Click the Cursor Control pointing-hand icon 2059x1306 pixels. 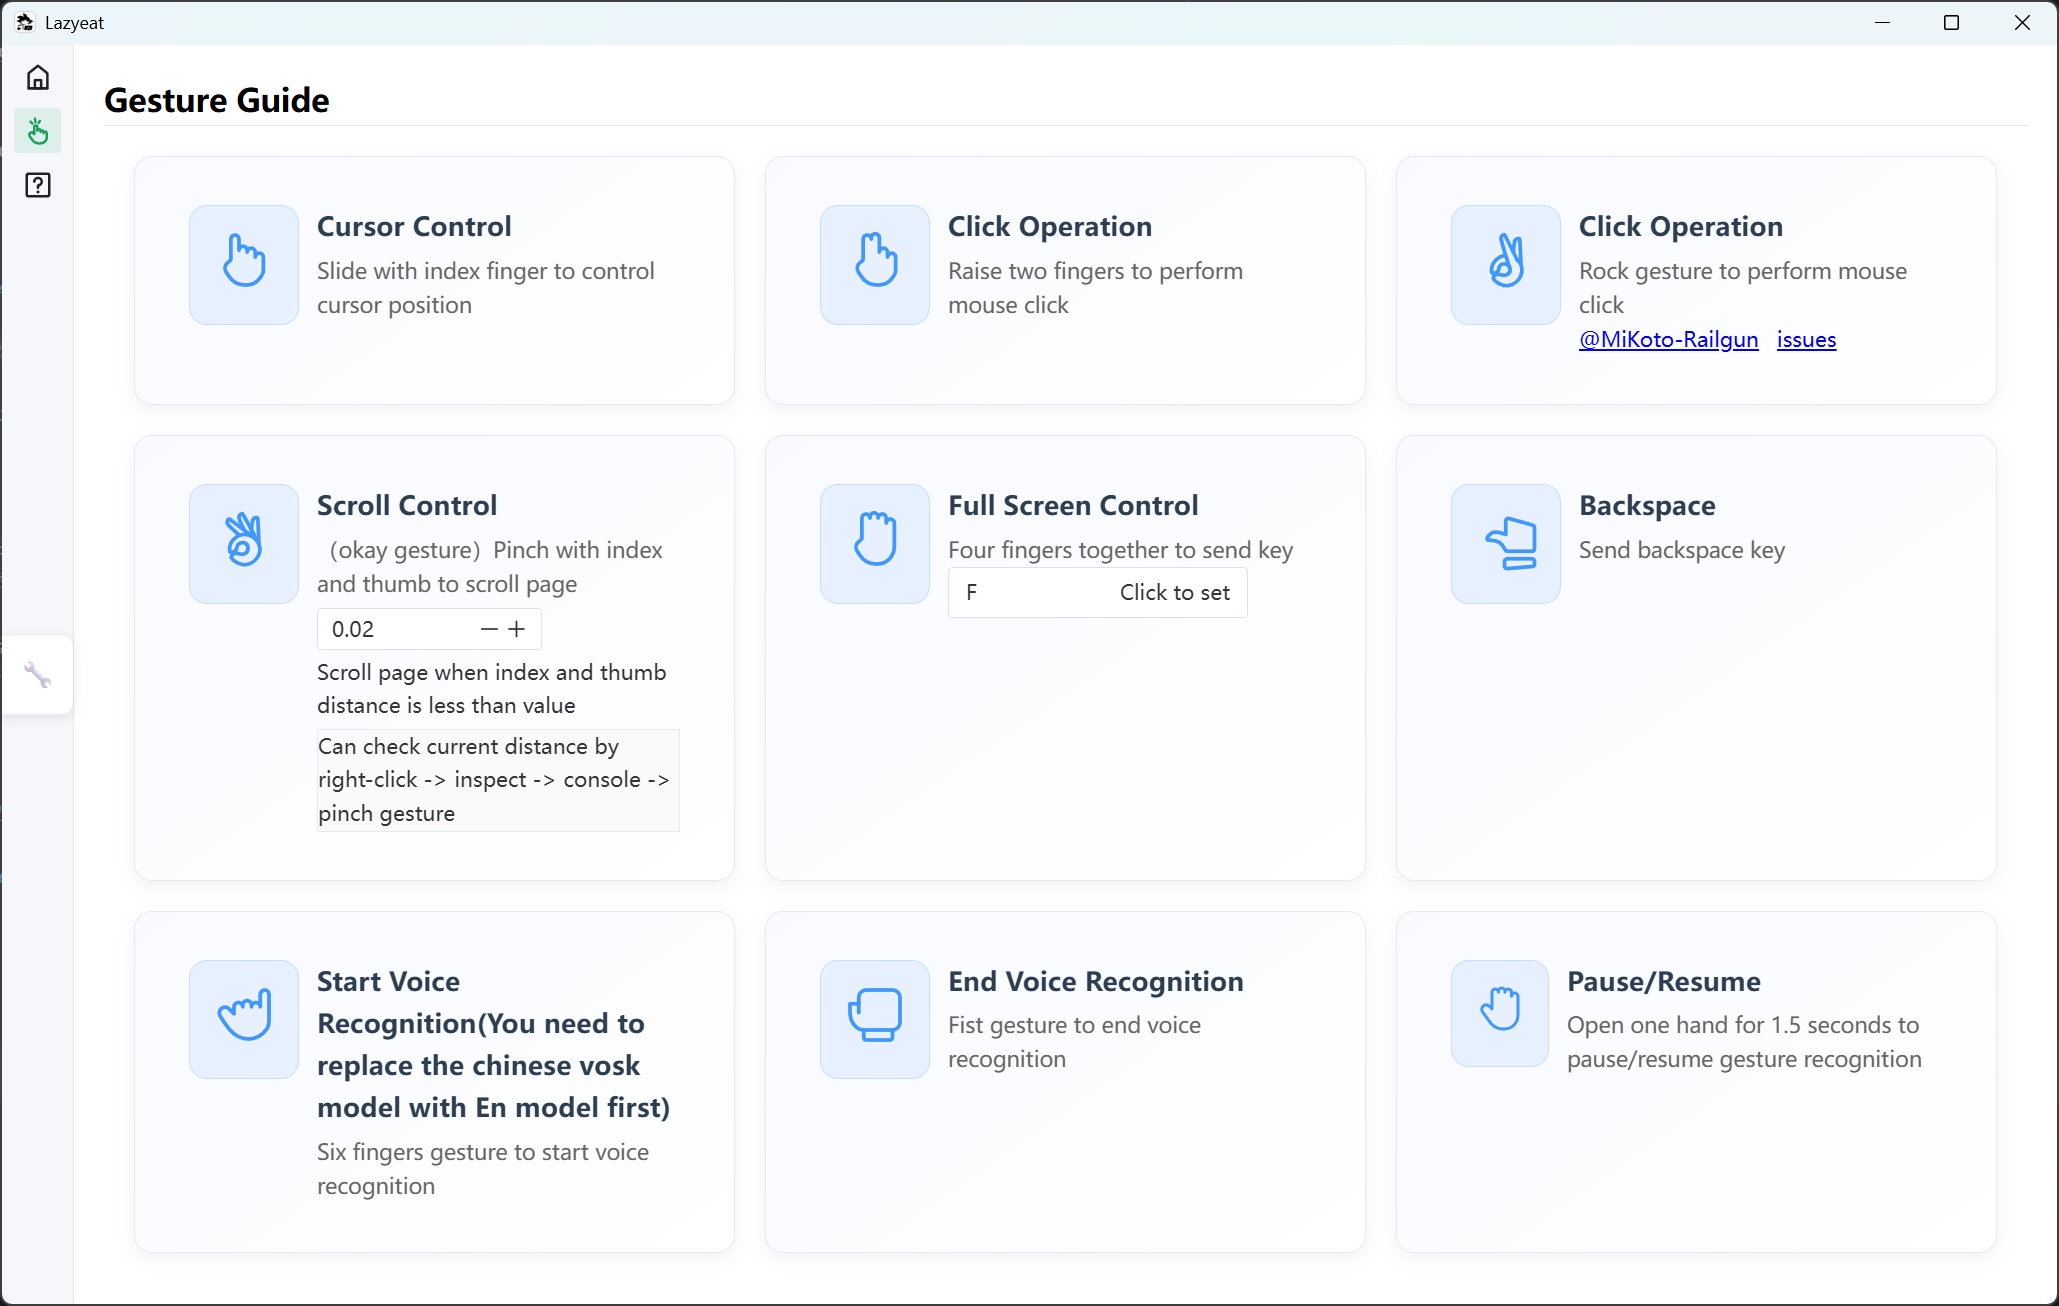244,264
